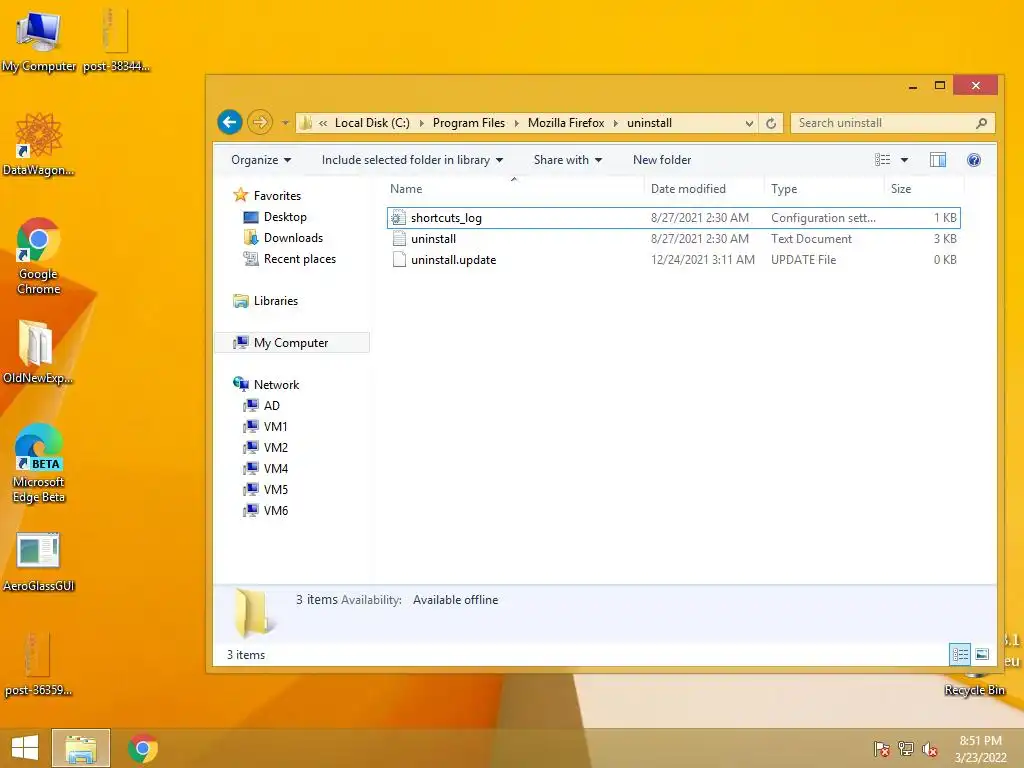Expand the view options dropdown arrow
1024x768 pixels.
904,160
